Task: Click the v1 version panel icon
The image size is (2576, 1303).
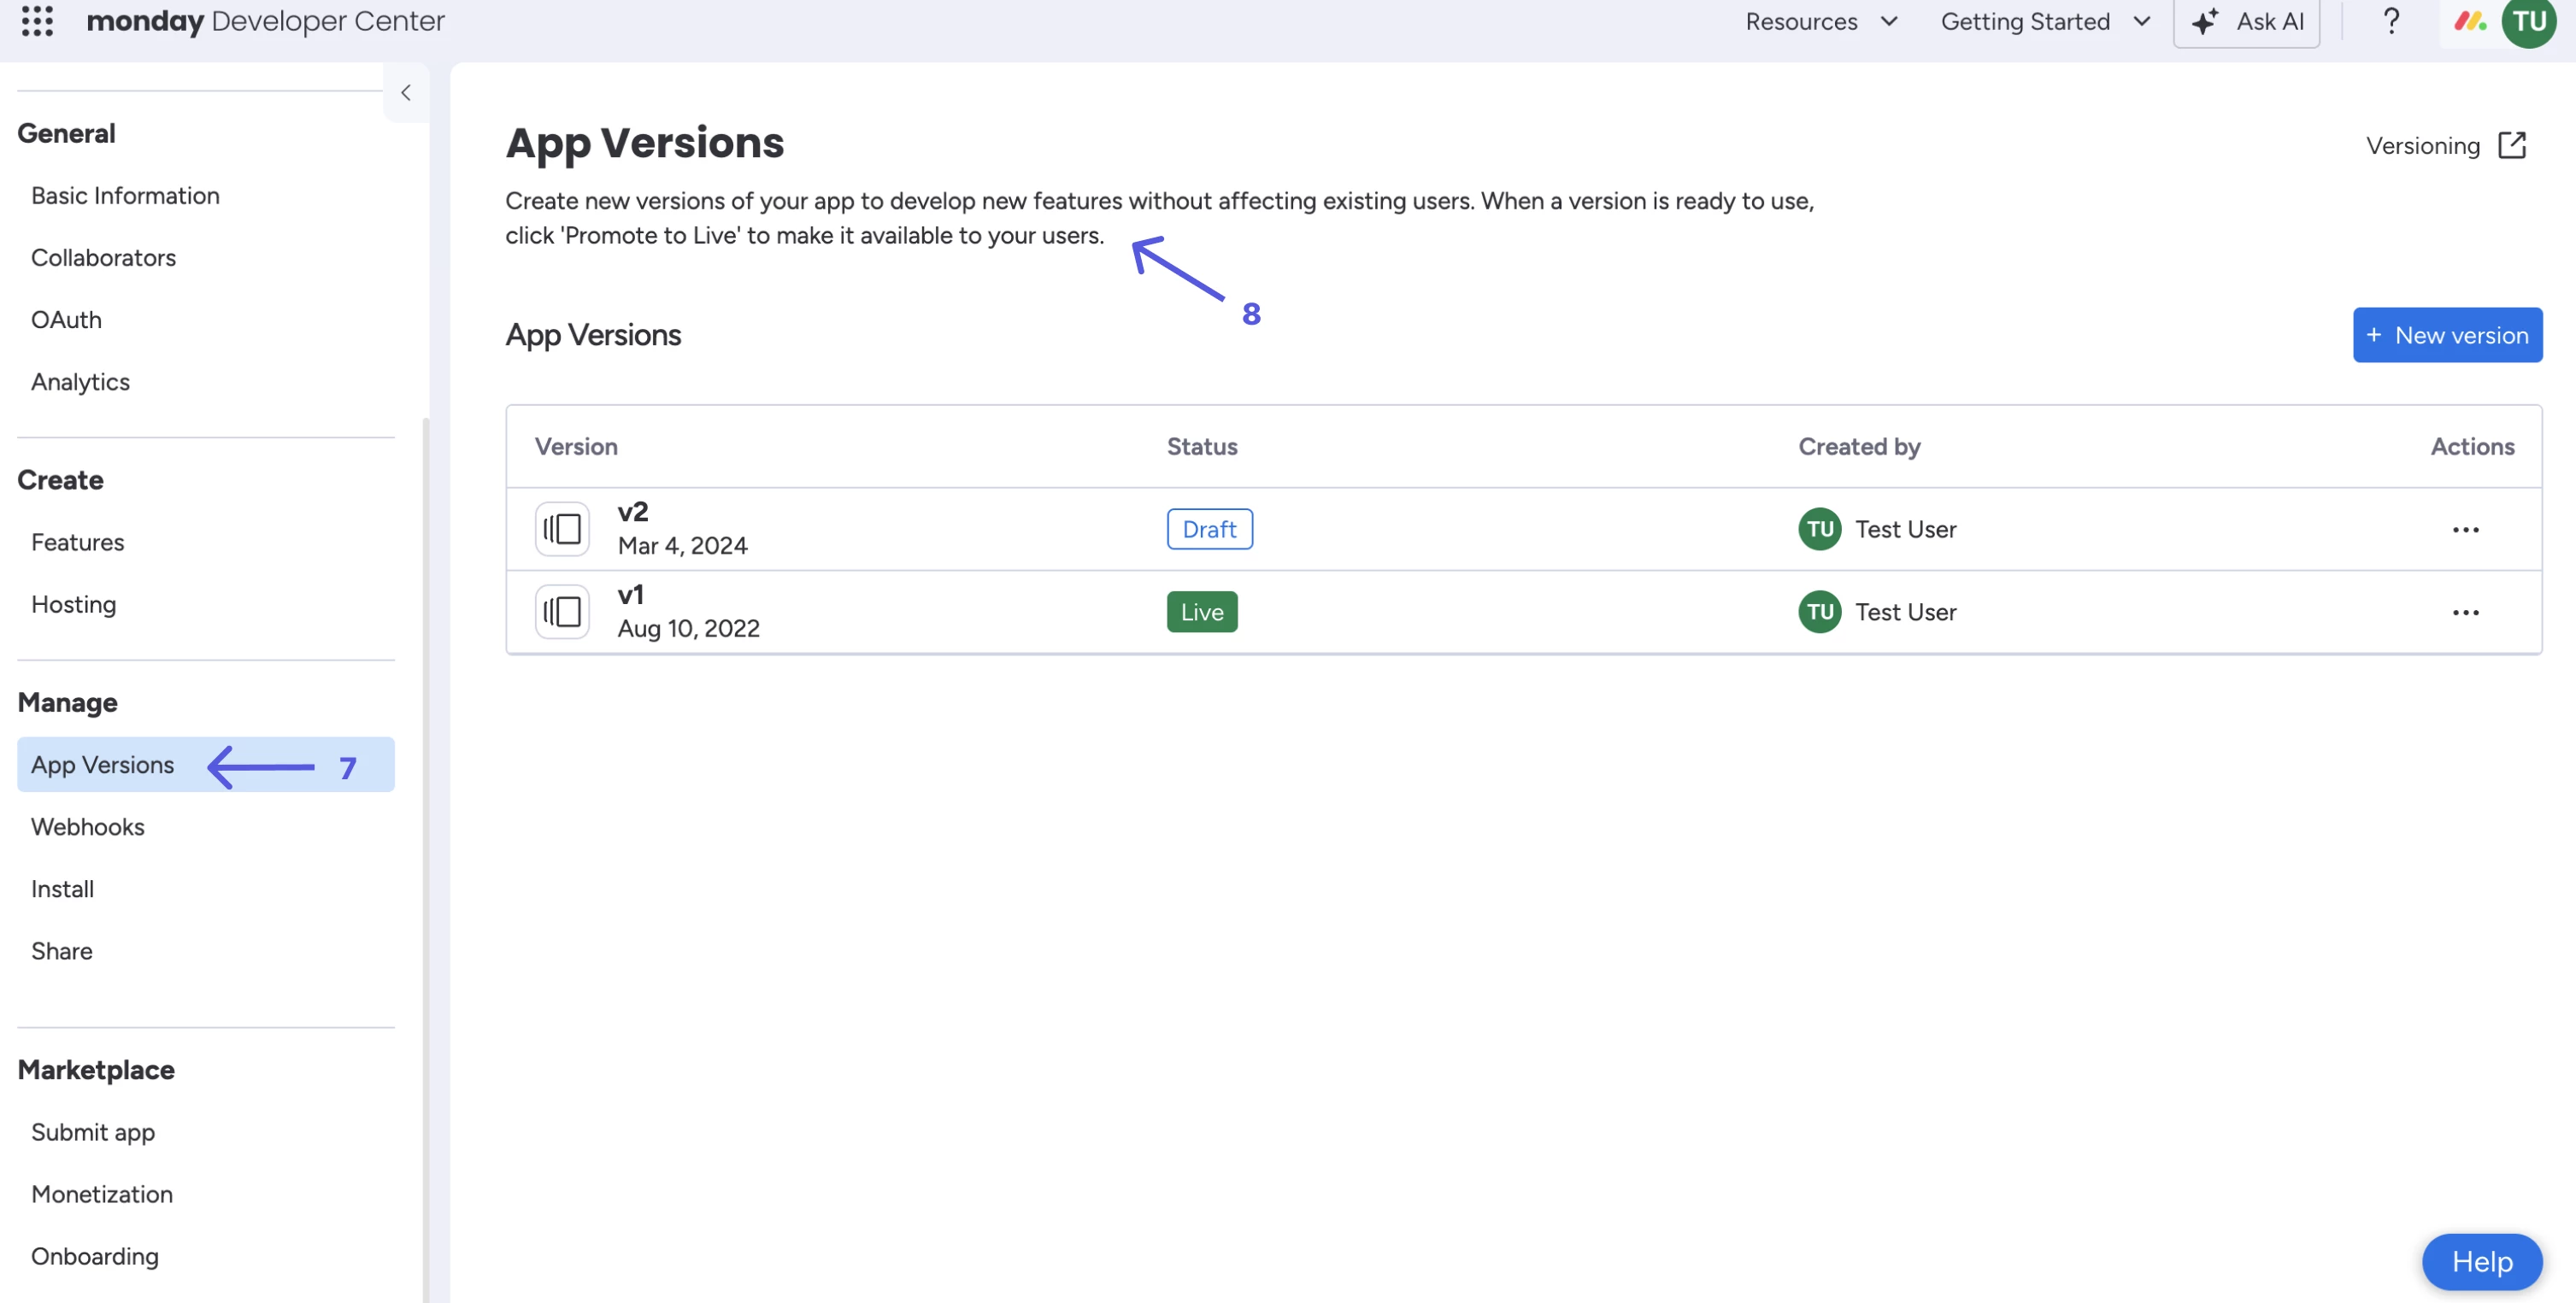Action: 562,612
